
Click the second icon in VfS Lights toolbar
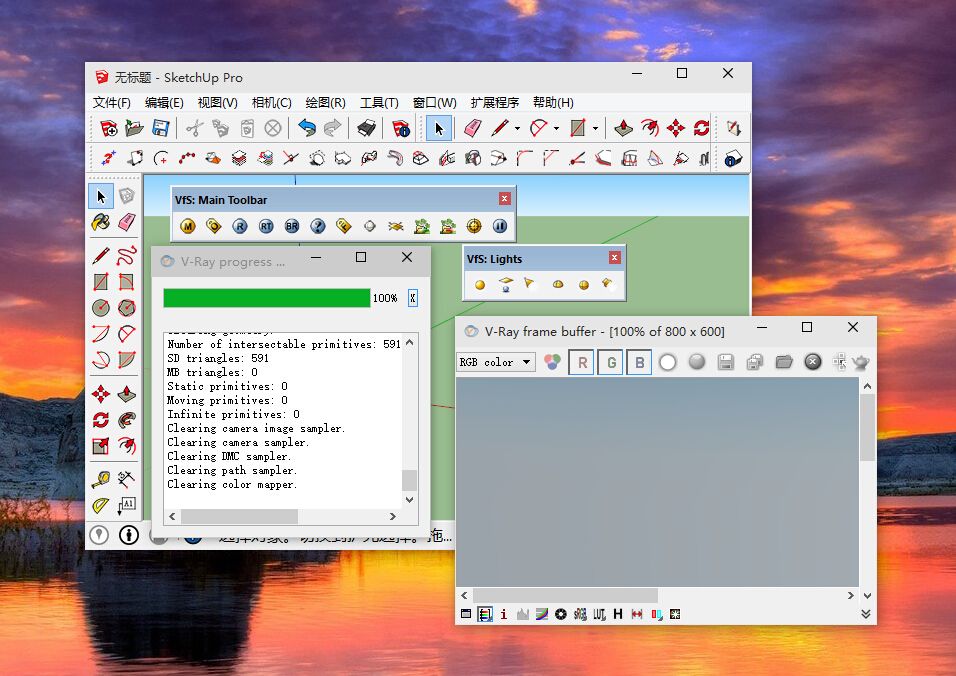click(x=505, y=285)
